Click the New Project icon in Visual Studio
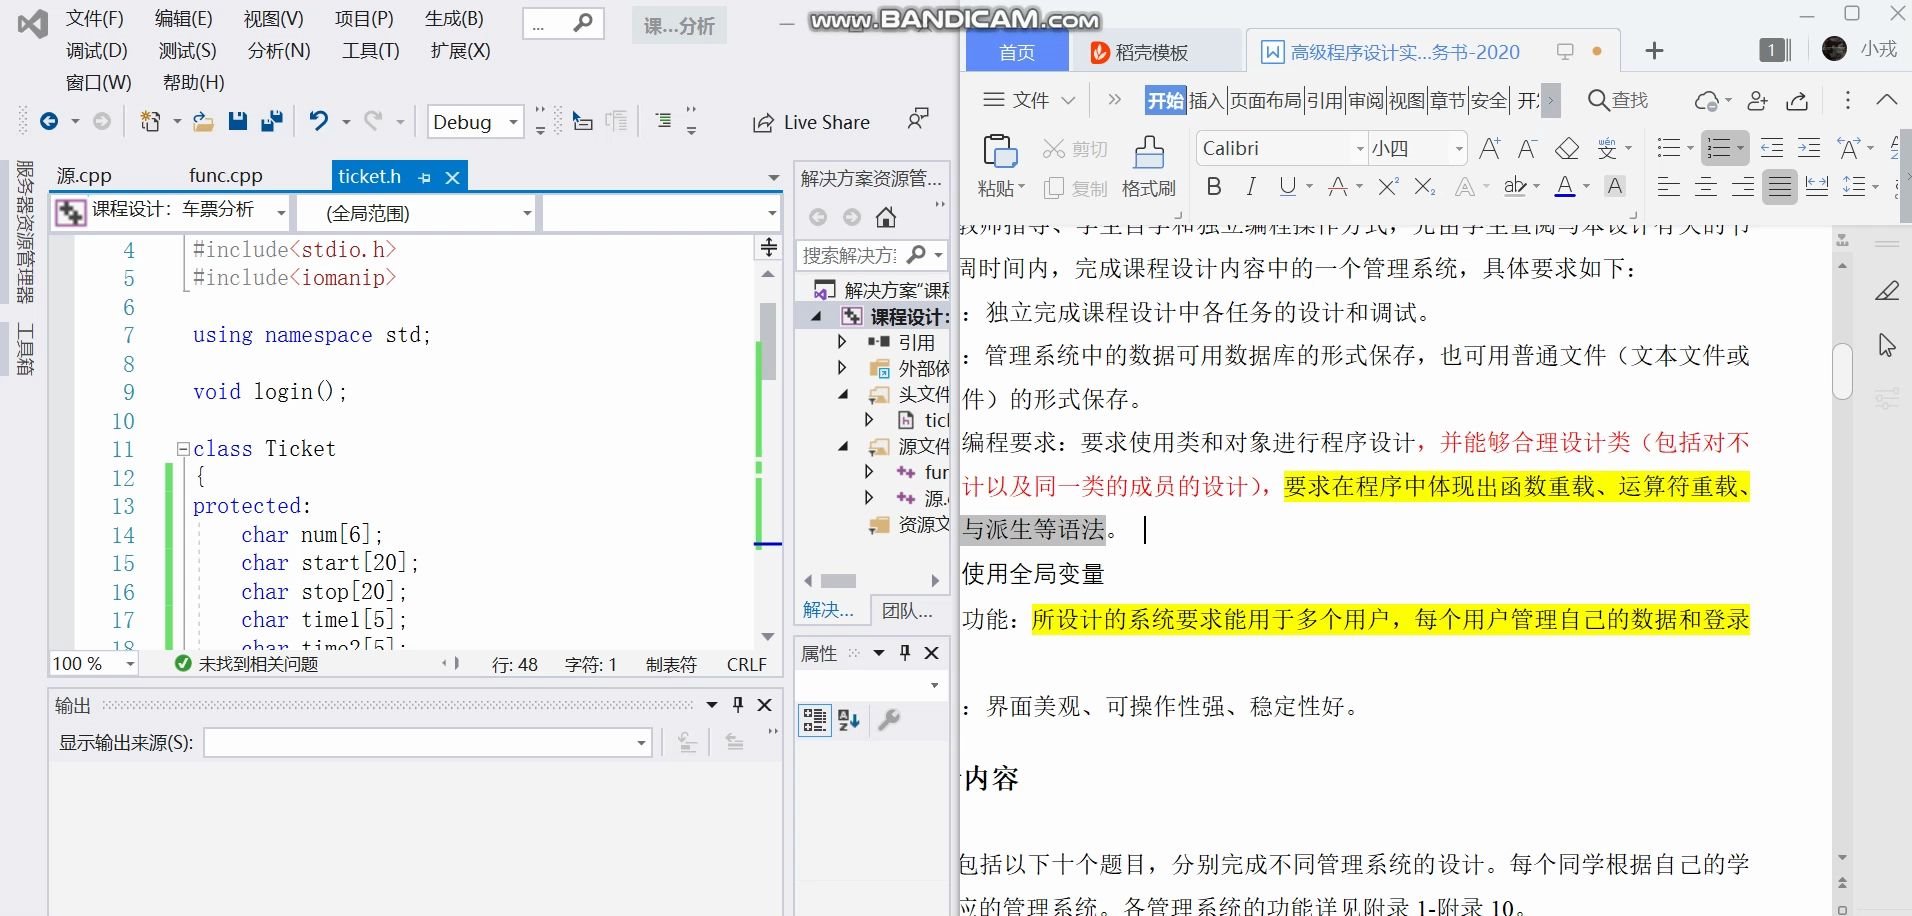The image size is (1912, 916). [150, 121]
